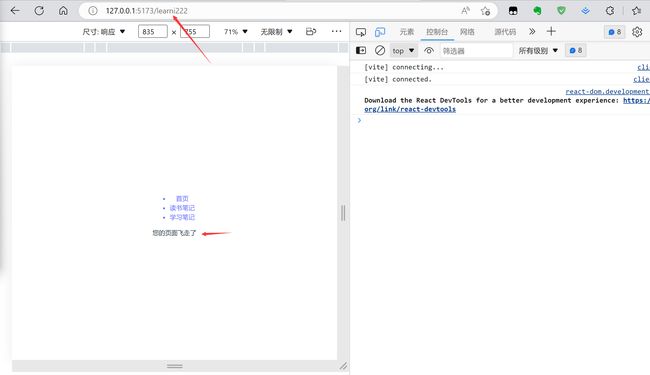650x375 pixels.
Task: Click the height field showing 755
Action: click(195, 31)
